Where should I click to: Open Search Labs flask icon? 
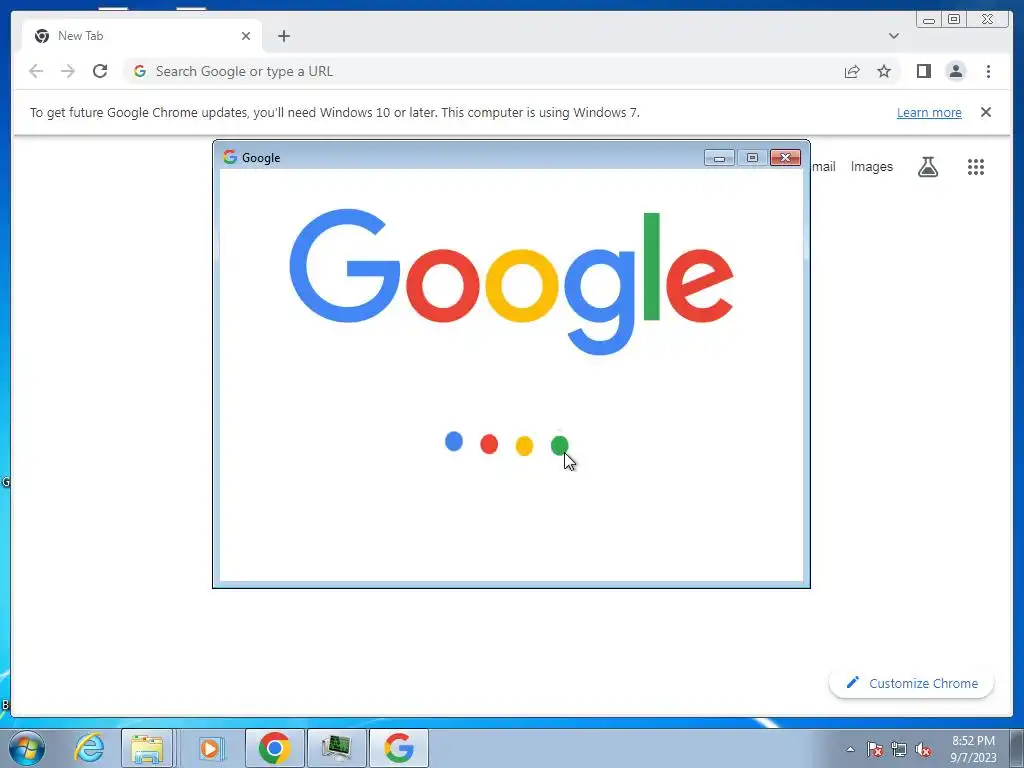pos(927,167)
